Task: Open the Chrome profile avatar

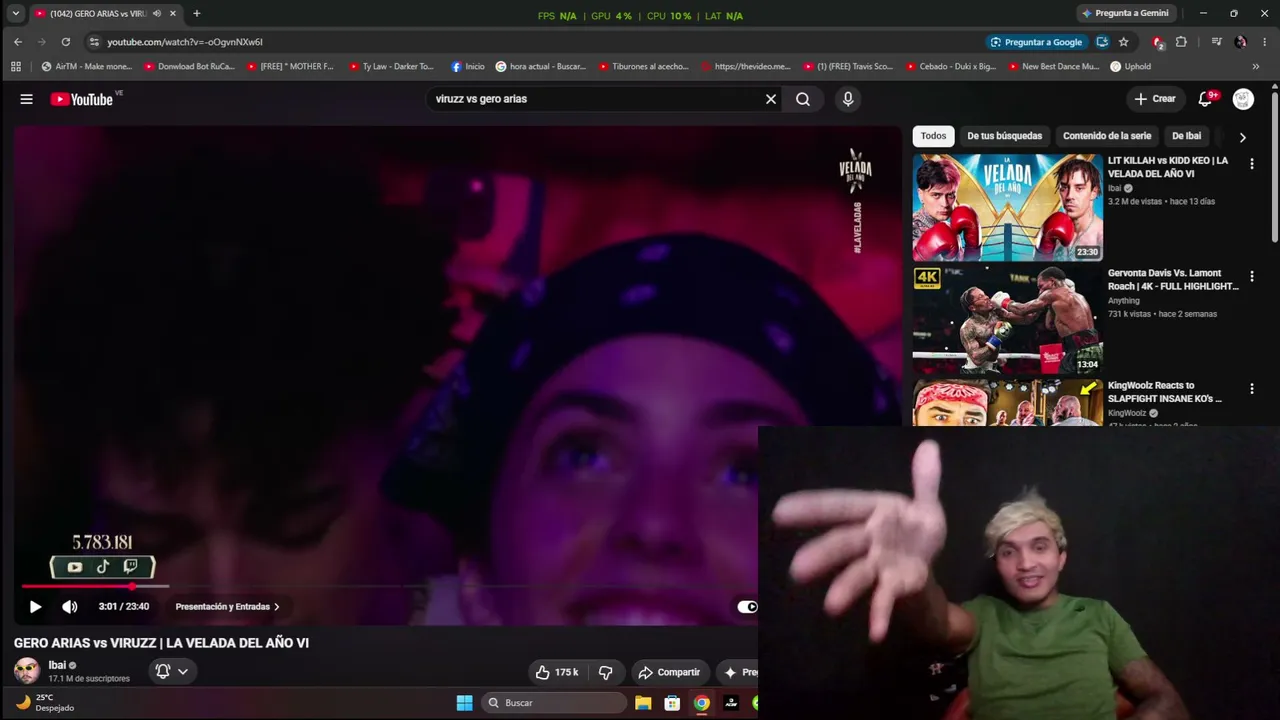Action: pyautogui.click(x=1241, y=42)
